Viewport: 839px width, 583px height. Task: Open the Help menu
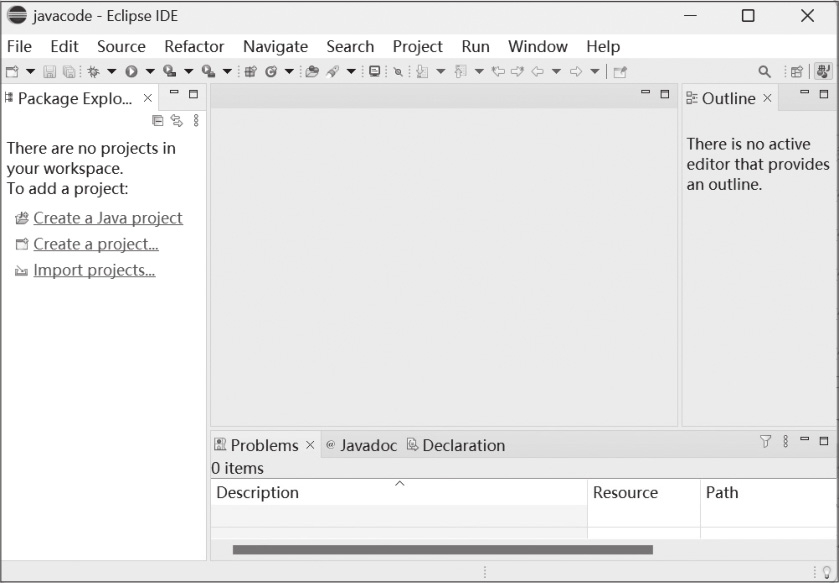[x=603, y=47]
